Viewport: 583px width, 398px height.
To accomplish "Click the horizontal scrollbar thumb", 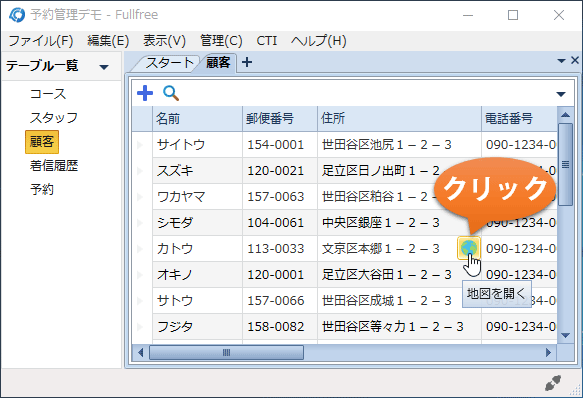I will pos(226,352).
